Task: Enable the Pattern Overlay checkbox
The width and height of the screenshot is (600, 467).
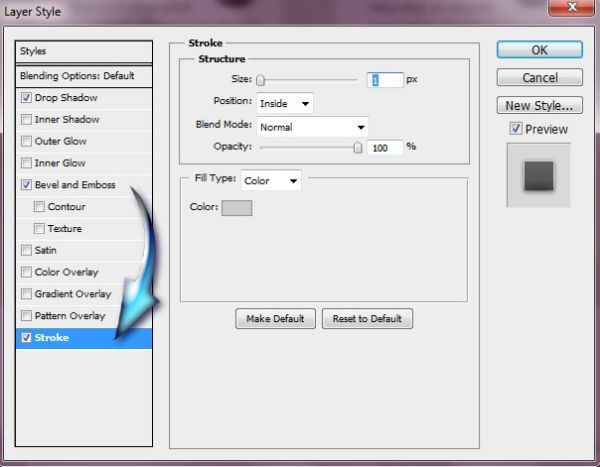Action: pyautogui.click(x=26, y=316)
